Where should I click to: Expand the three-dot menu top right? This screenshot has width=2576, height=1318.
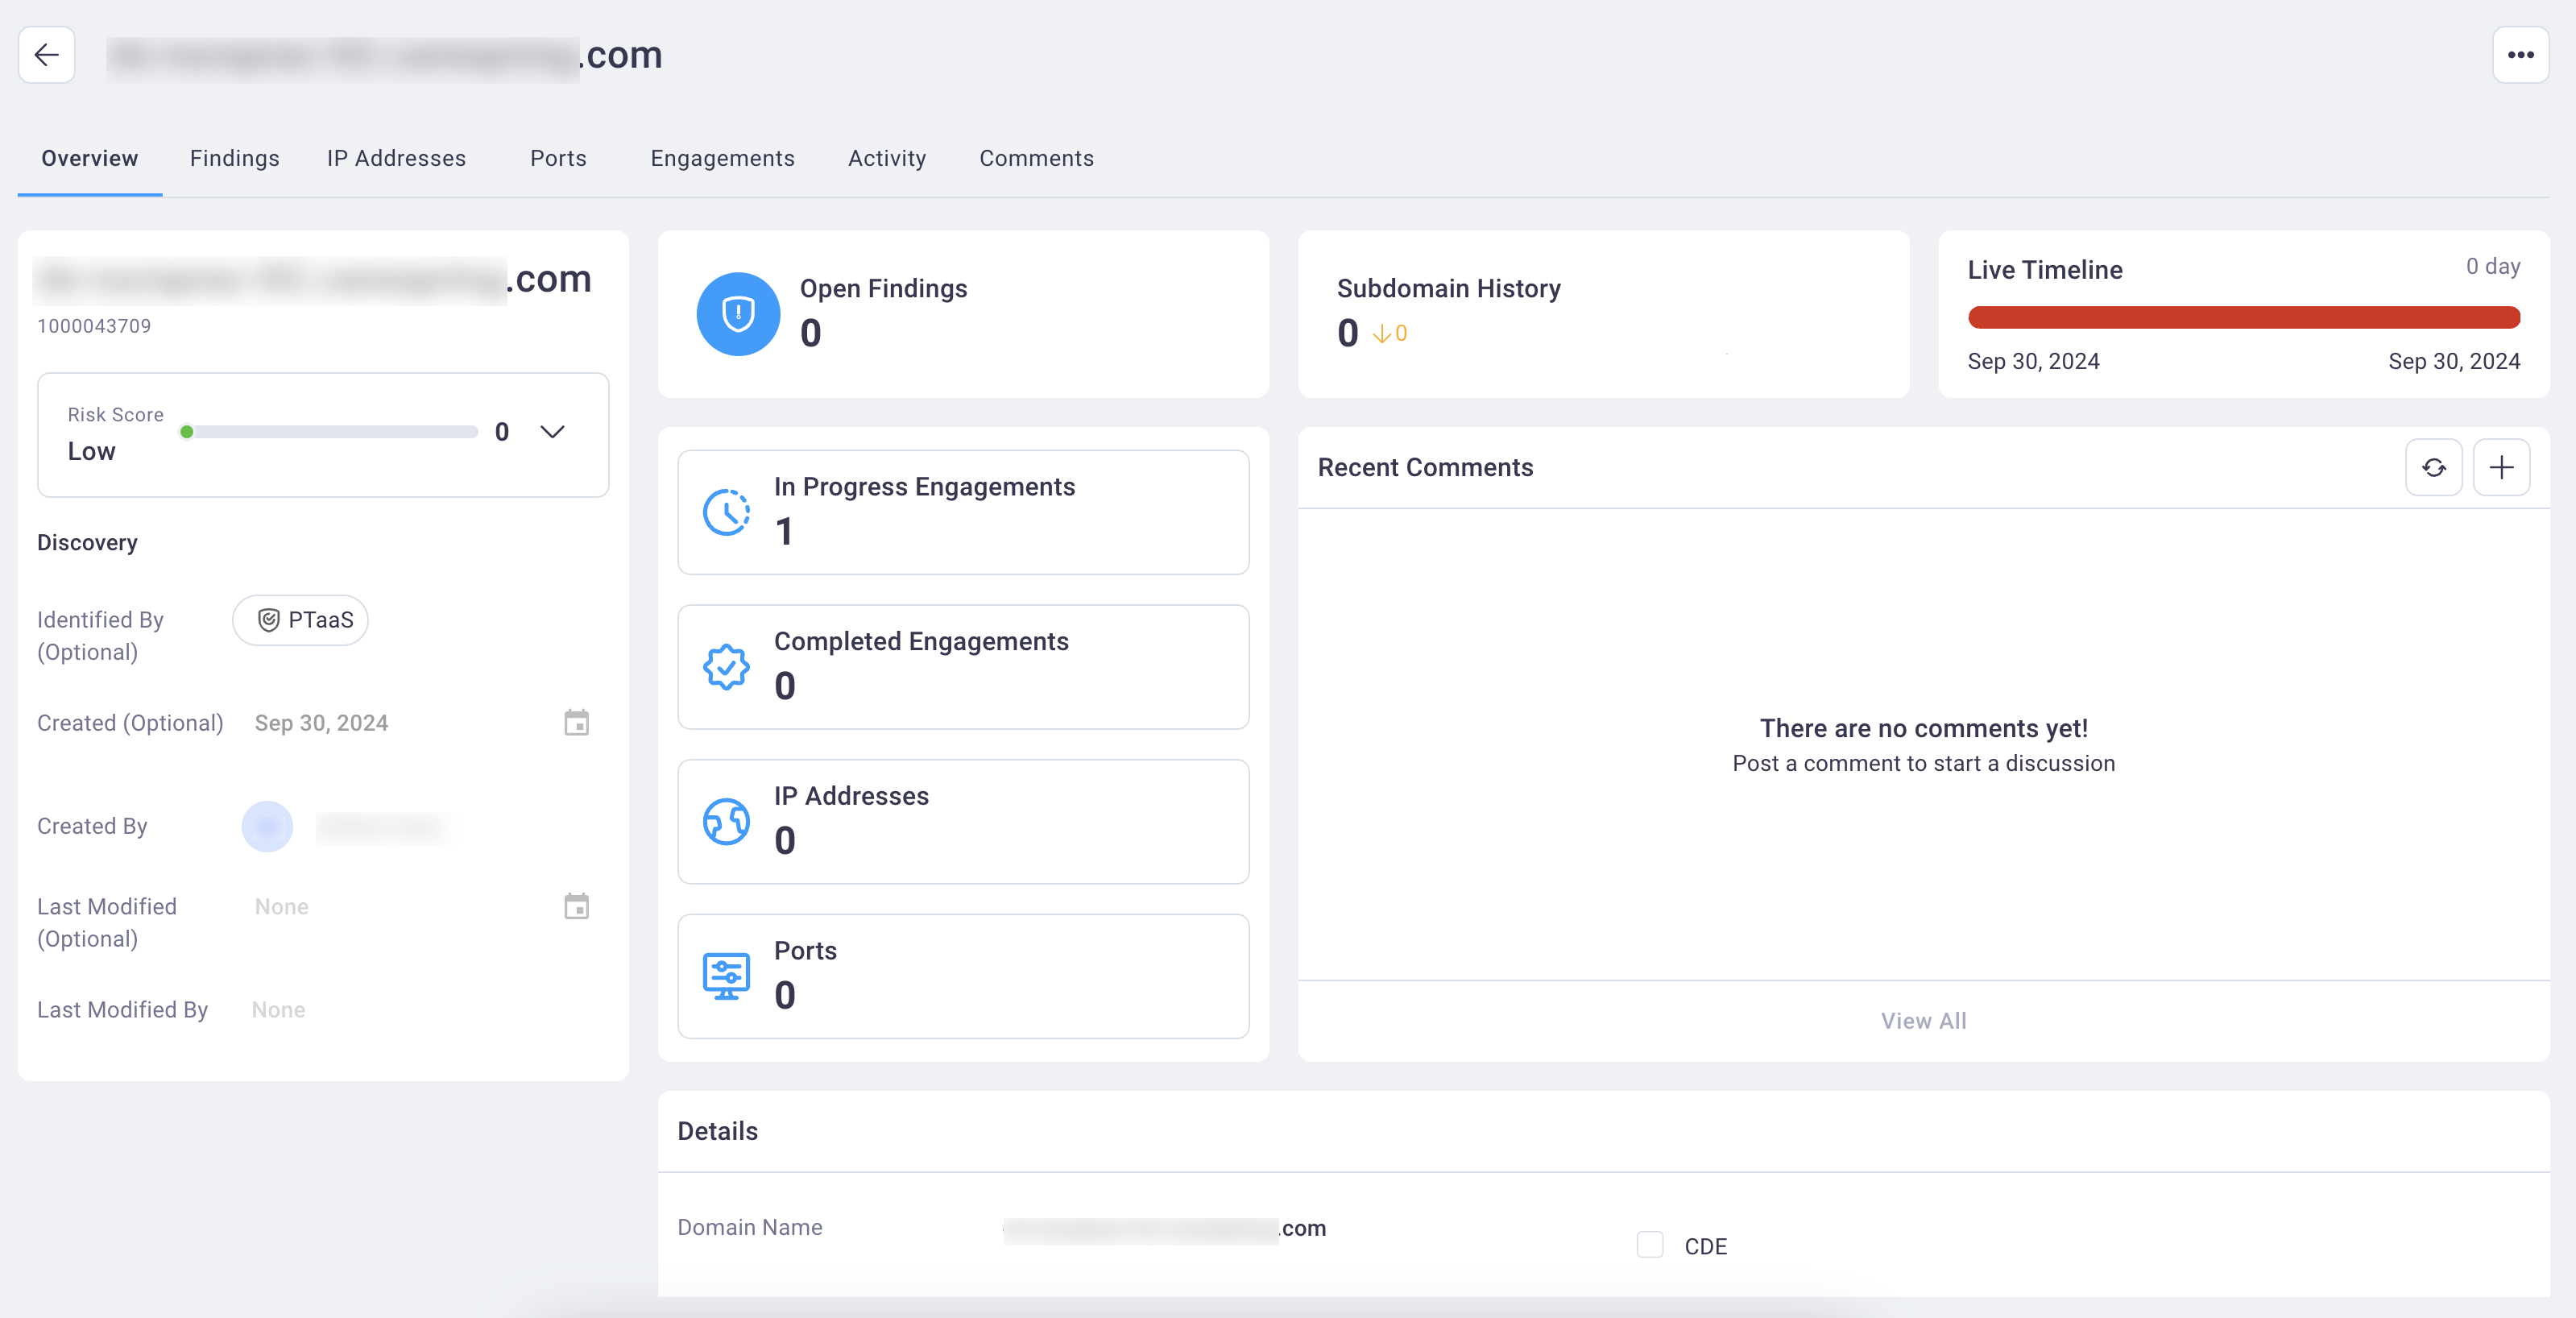(x=2522, y=54)
